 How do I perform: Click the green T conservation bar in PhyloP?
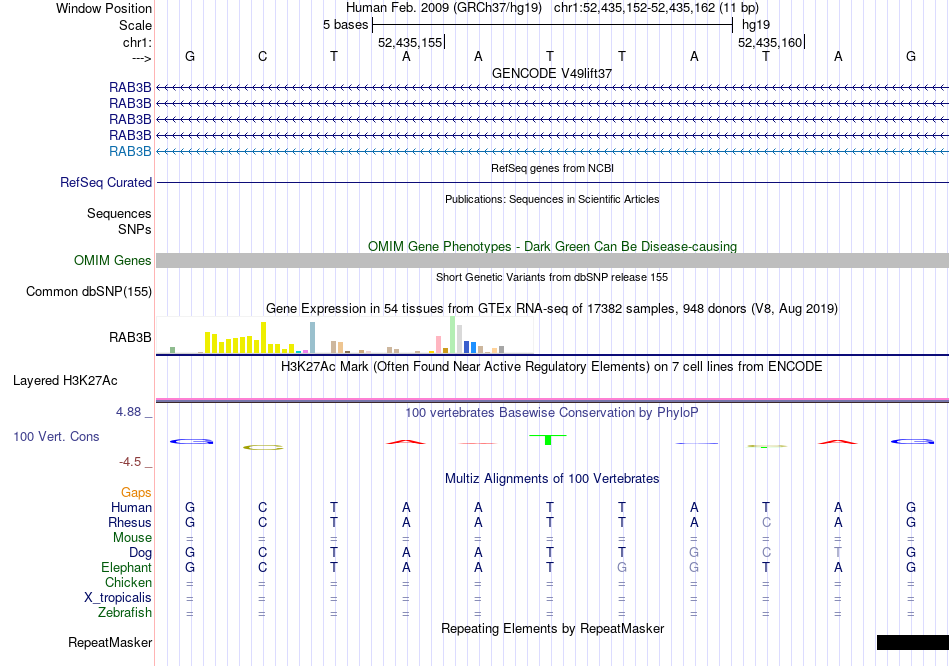click(x=548, y=439)
